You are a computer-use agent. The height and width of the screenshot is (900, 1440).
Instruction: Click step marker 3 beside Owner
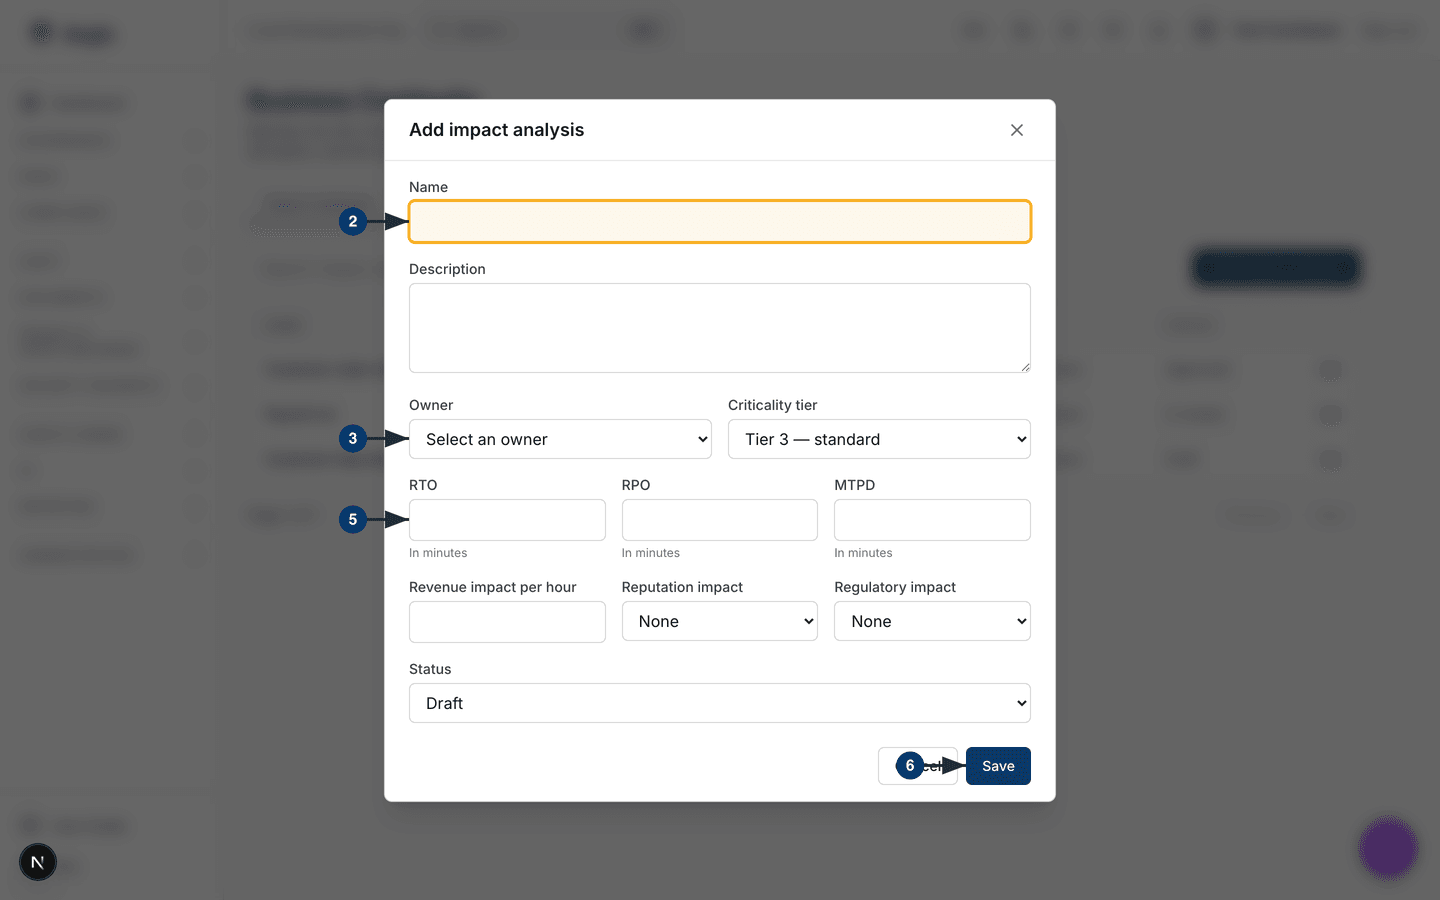353,438
